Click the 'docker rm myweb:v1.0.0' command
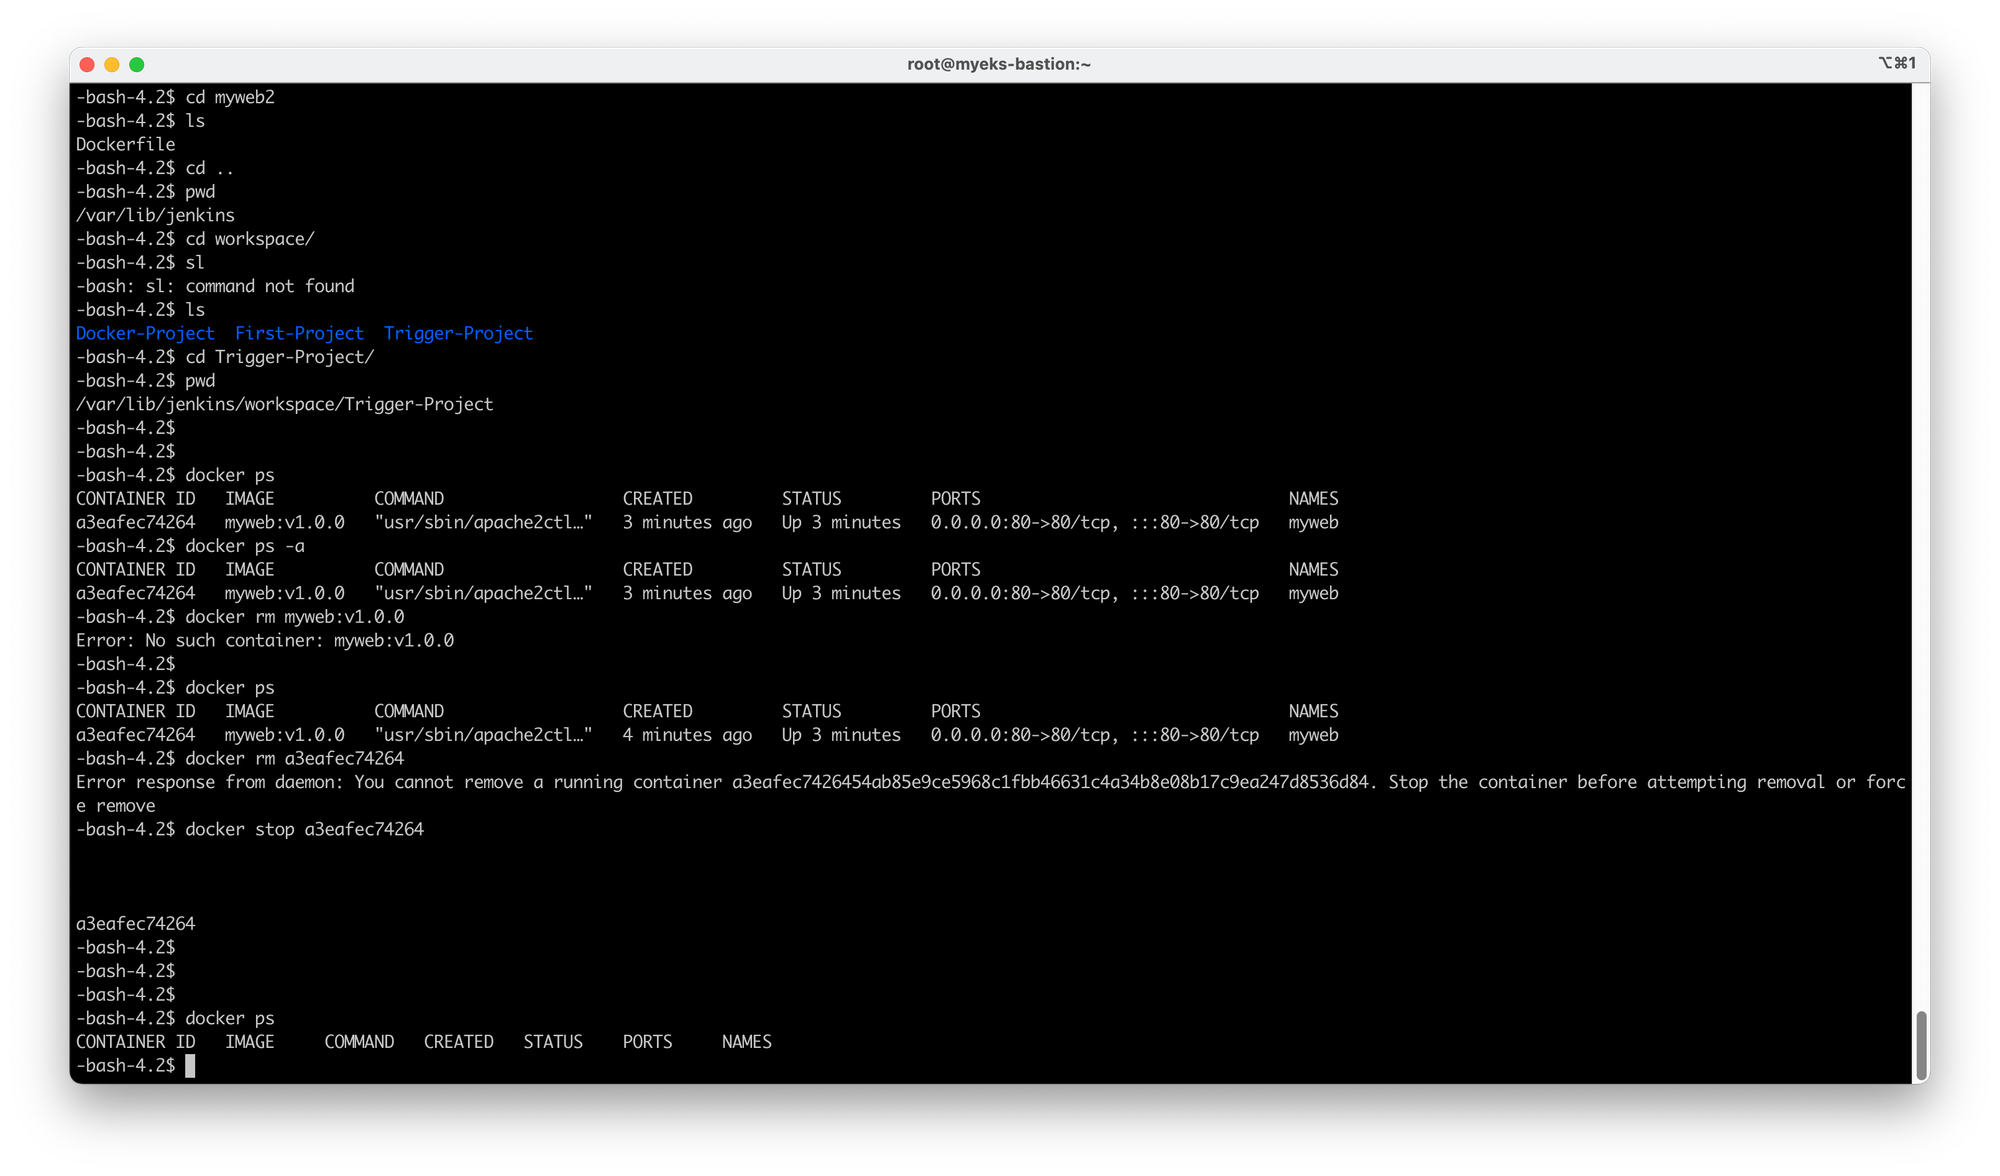The height and width of the screenshot is (1176, 2000). pyautogui.click(x=294, y=617)
